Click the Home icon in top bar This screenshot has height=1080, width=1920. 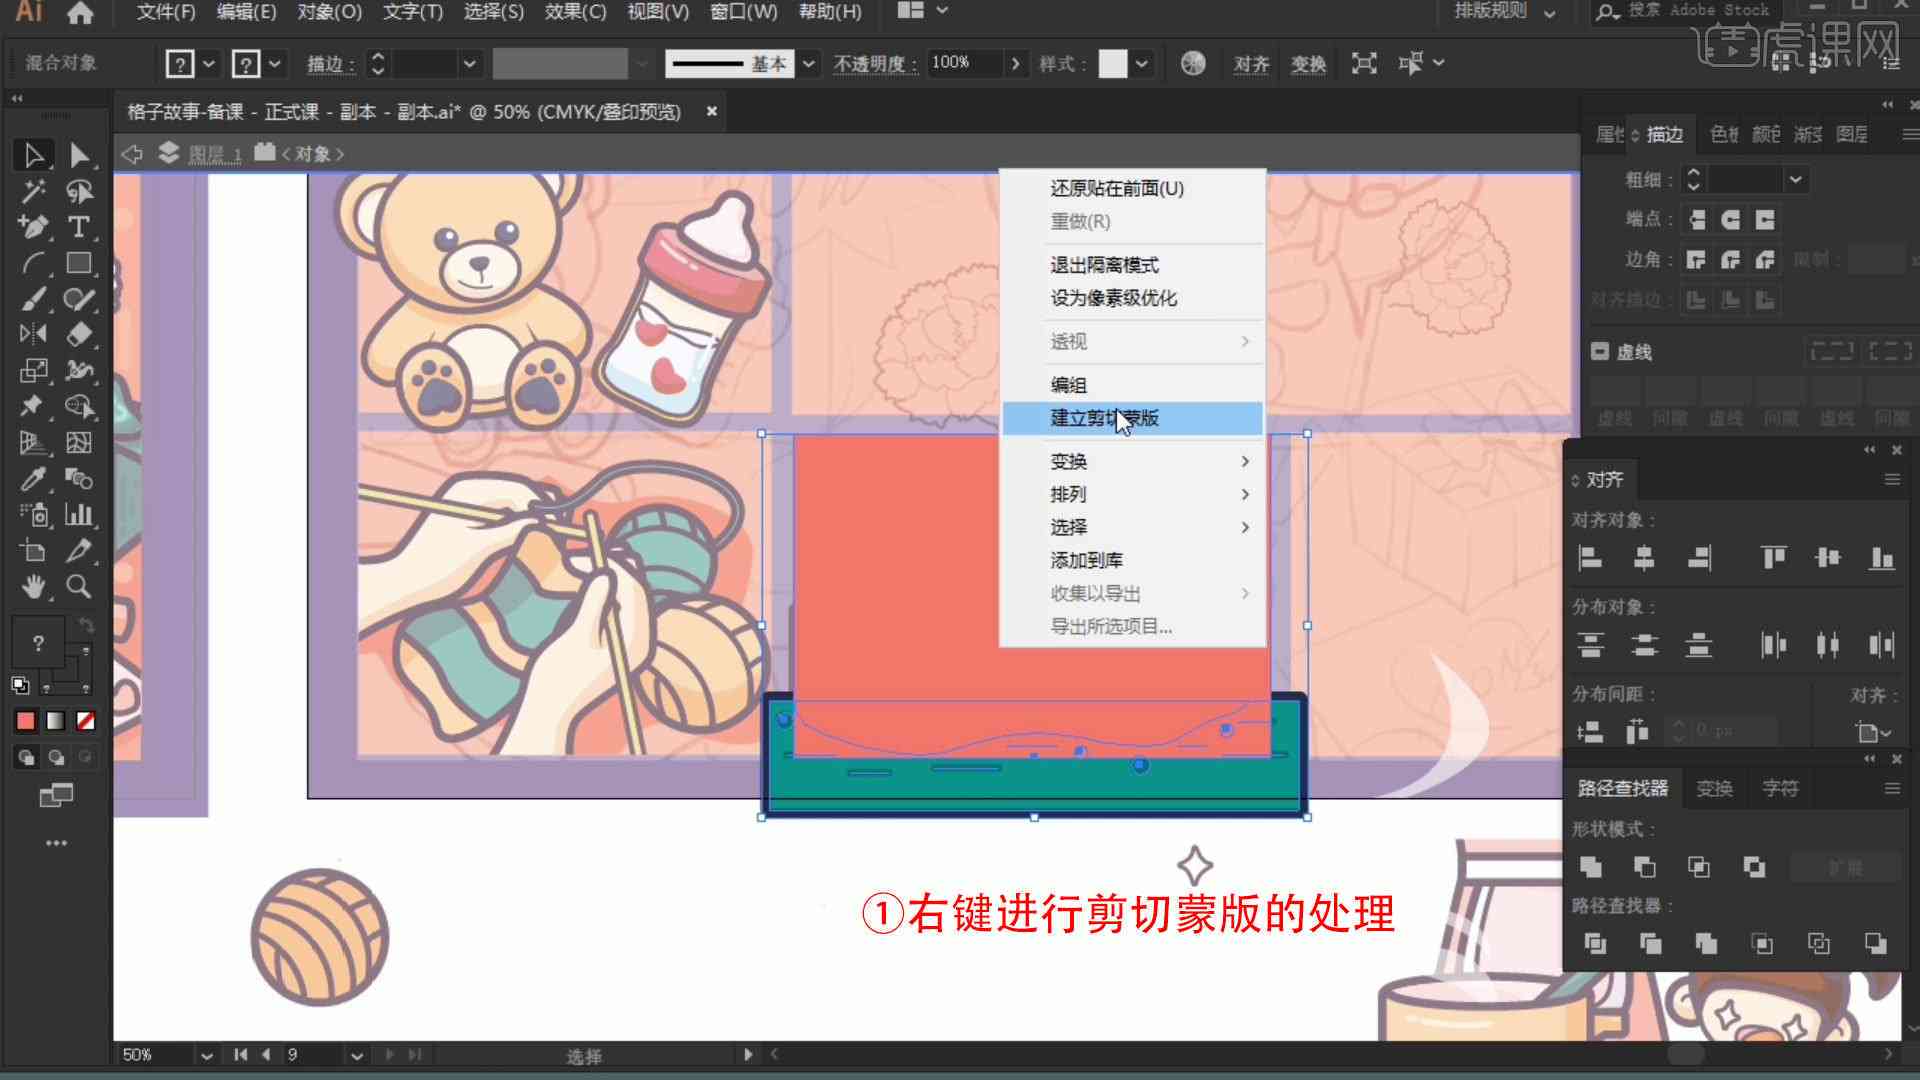pos(79,13)
